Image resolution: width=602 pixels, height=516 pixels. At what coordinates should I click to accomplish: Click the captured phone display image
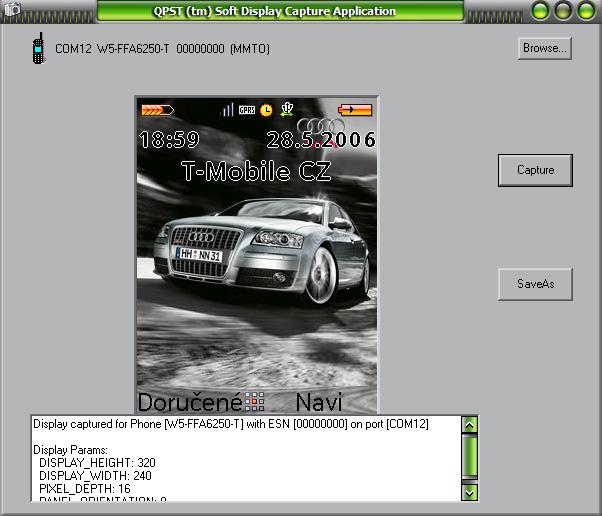click(x=257, y=255)
